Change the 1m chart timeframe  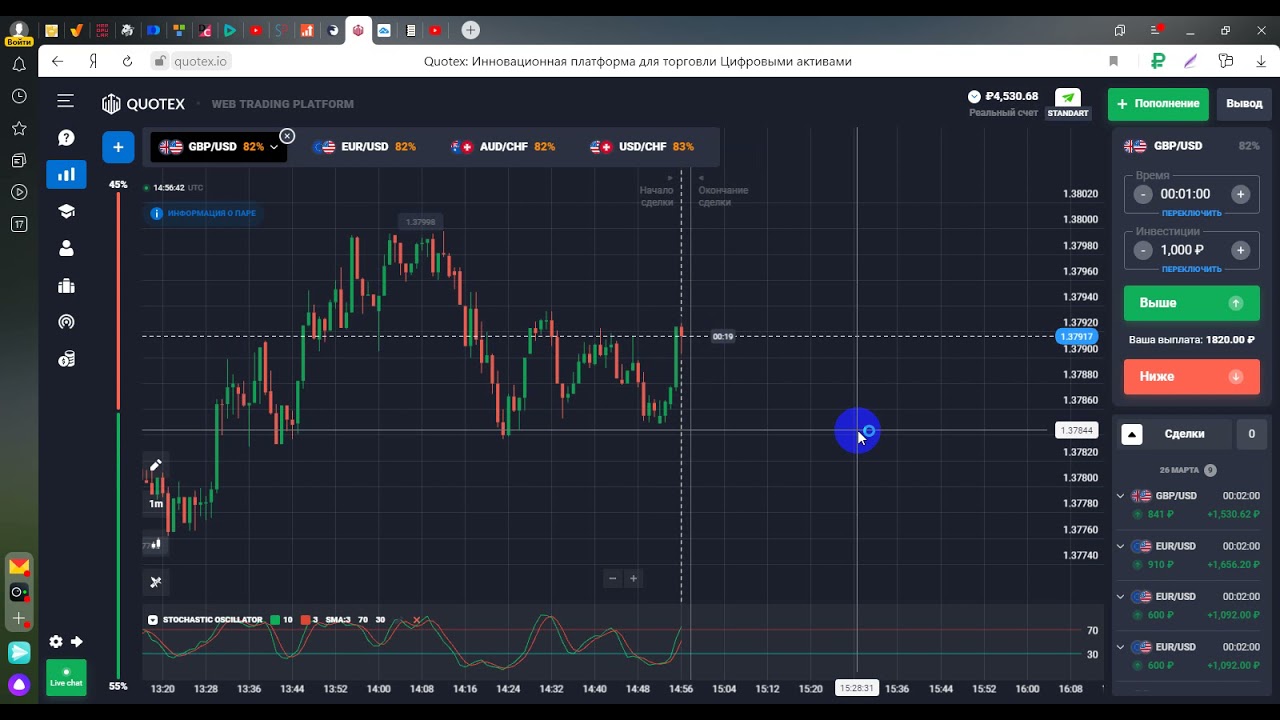coord(156,504)
